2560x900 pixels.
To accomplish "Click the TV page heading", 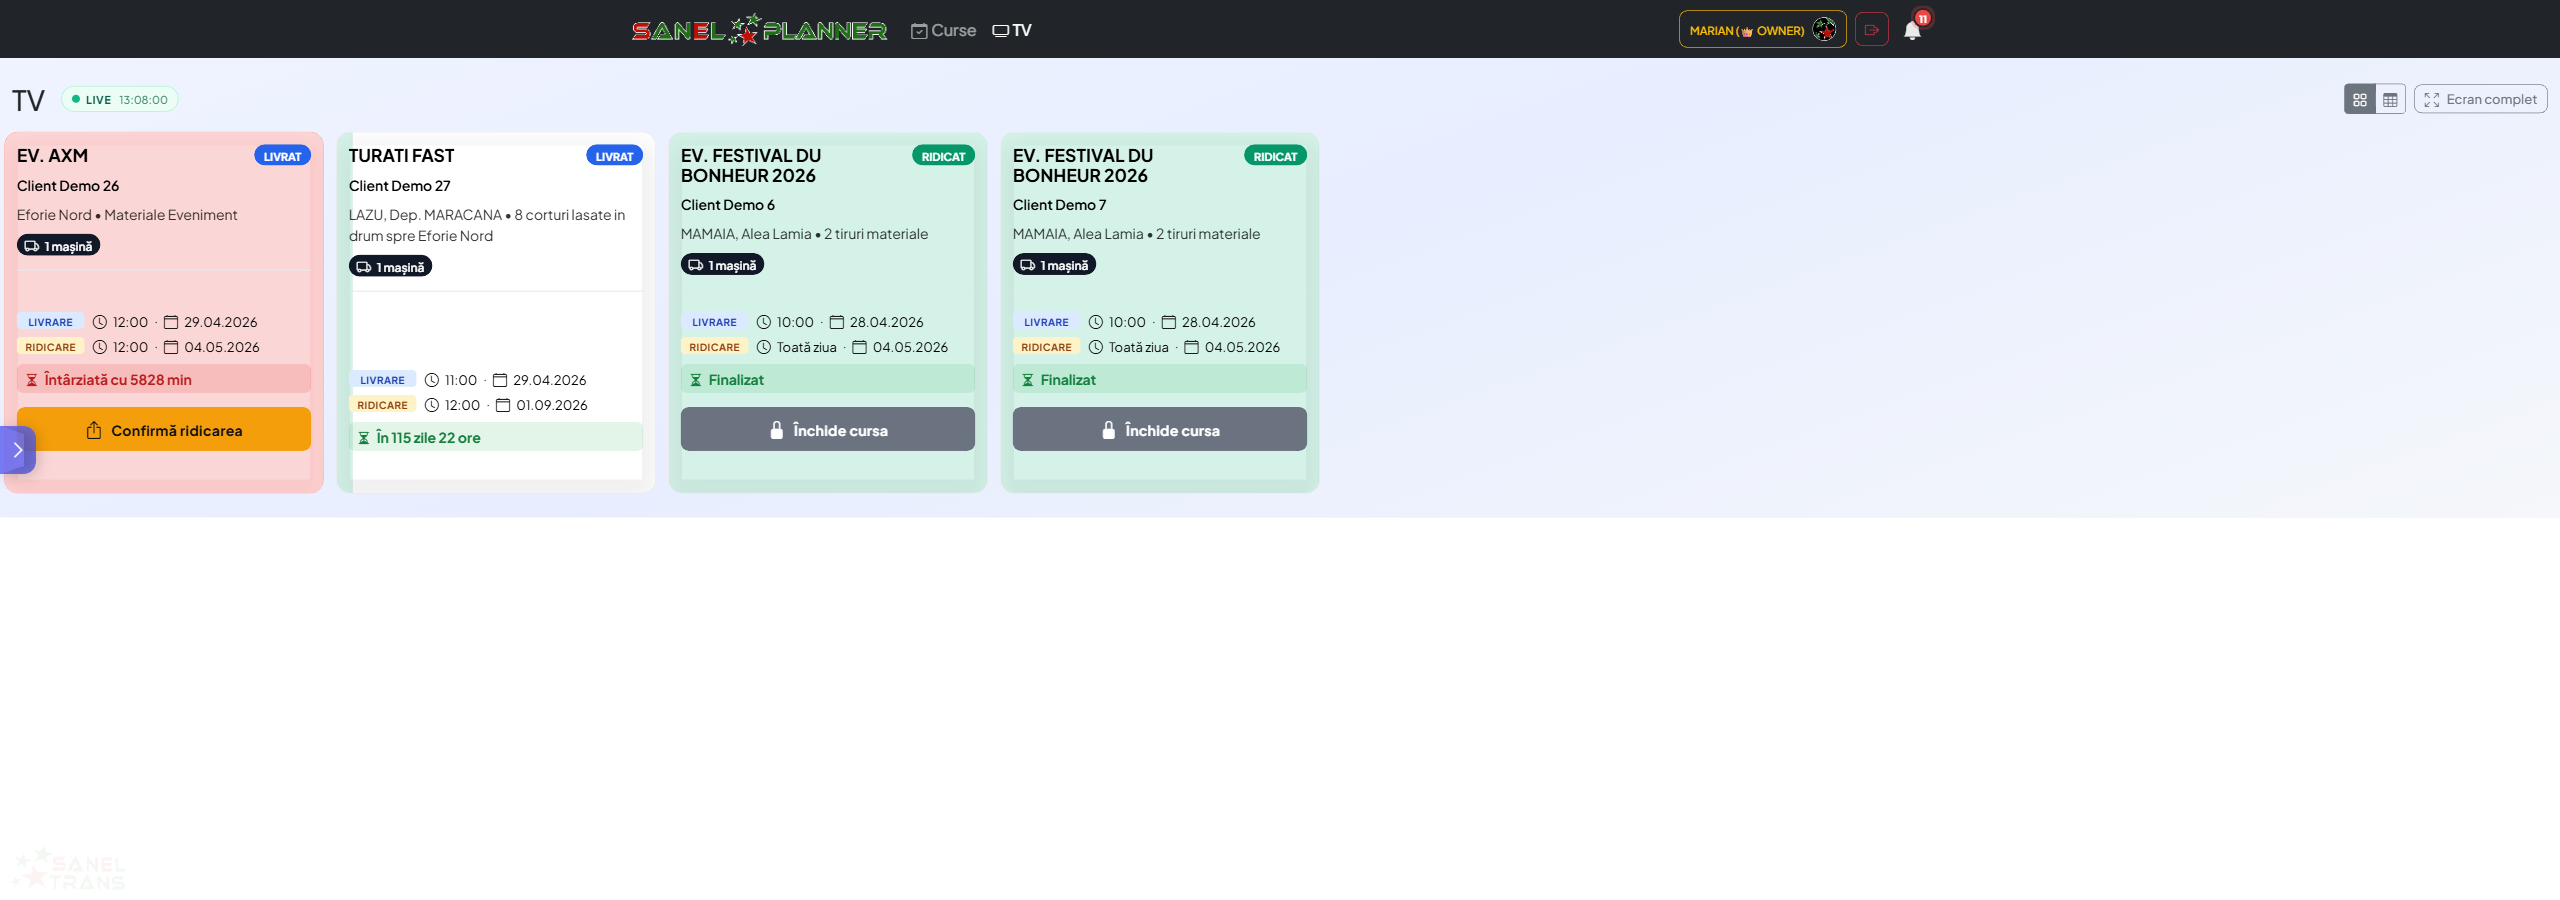I will click(x=28, y=101).
